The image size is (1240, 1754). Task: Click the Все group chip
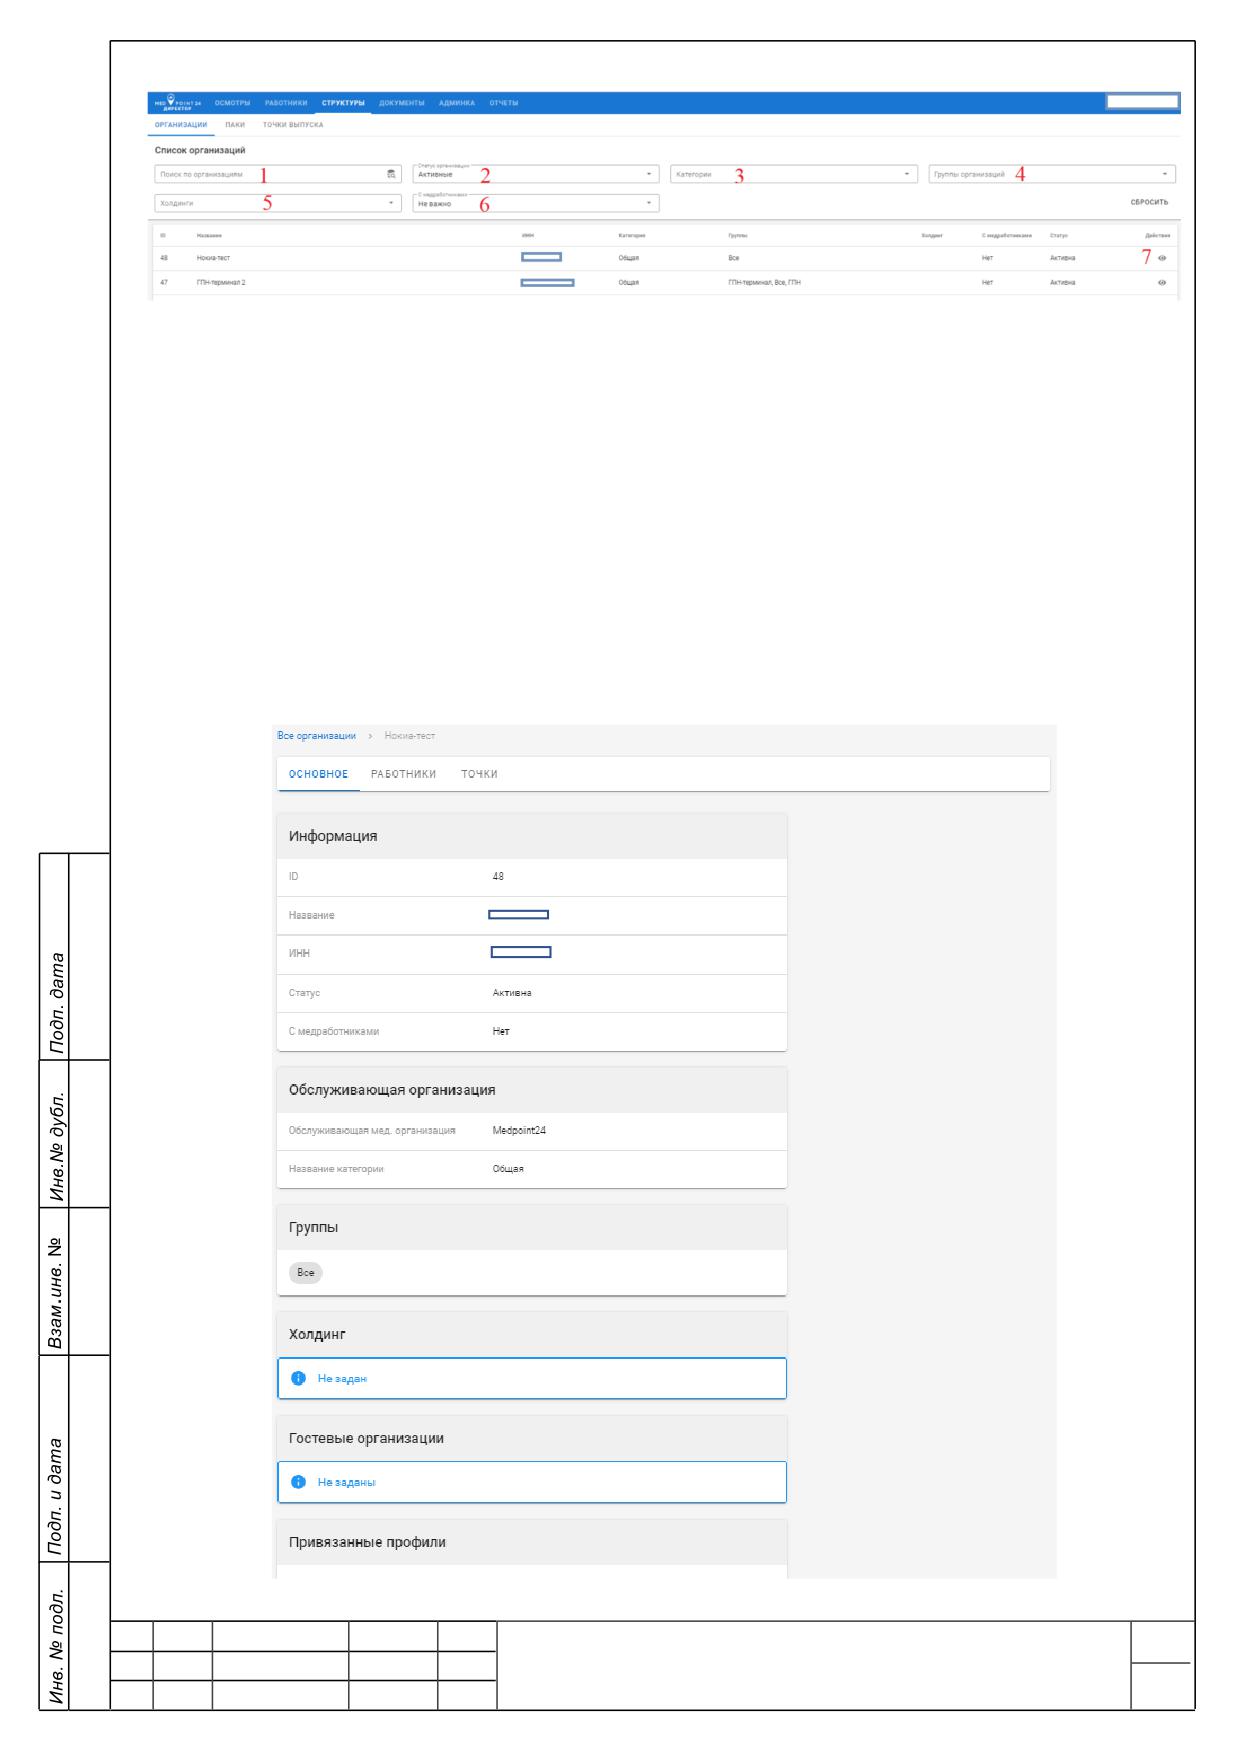pos(306,1273)
